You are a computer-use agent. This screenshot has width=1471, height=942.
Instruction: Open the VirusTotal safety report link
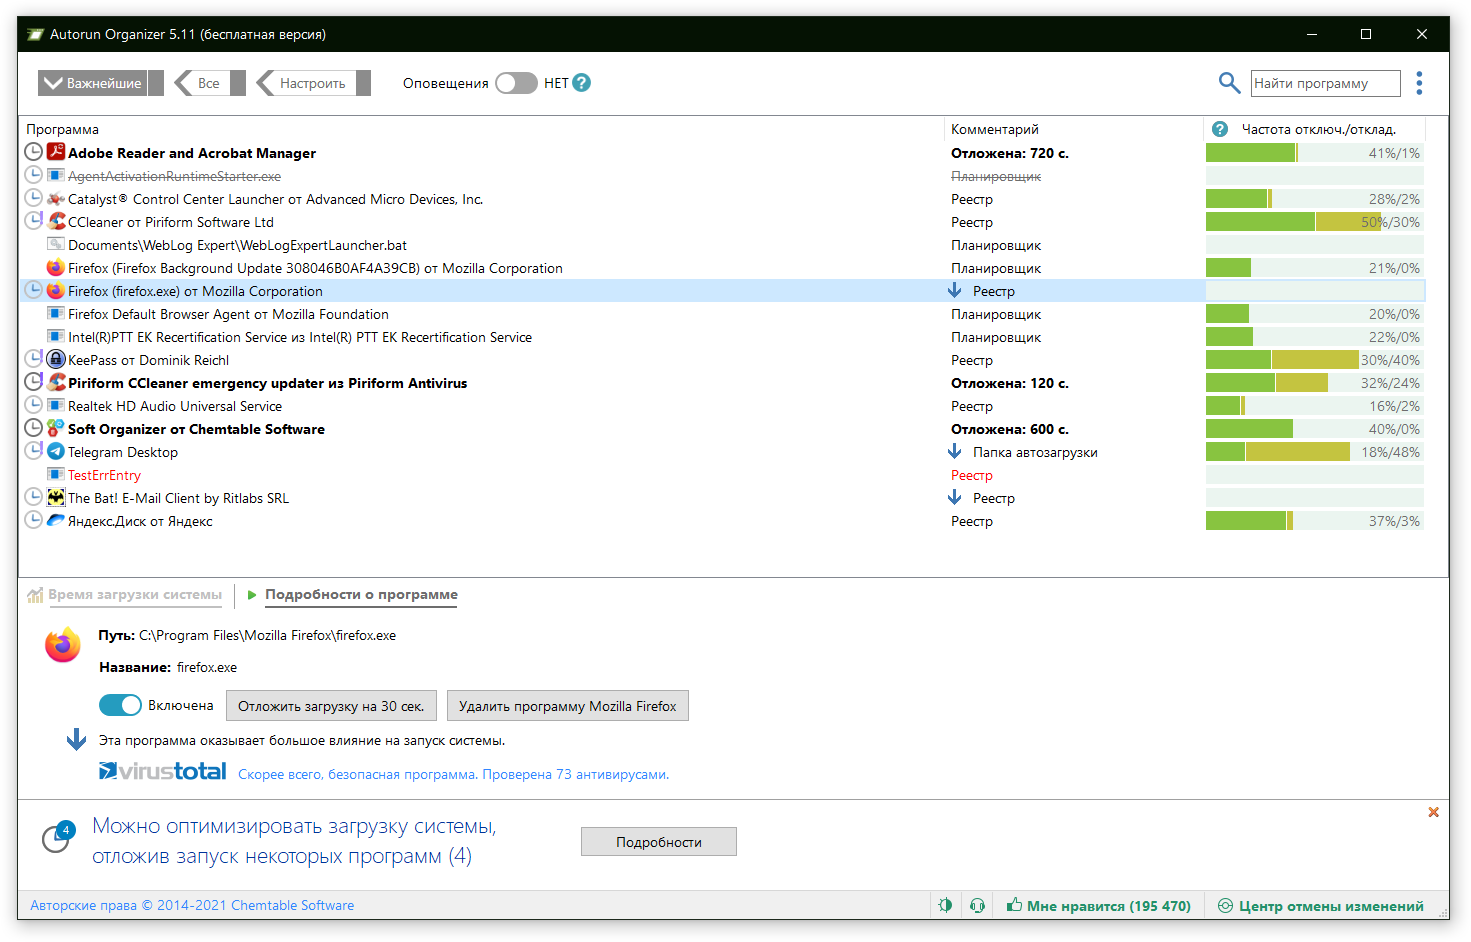(x=453, y=774)
